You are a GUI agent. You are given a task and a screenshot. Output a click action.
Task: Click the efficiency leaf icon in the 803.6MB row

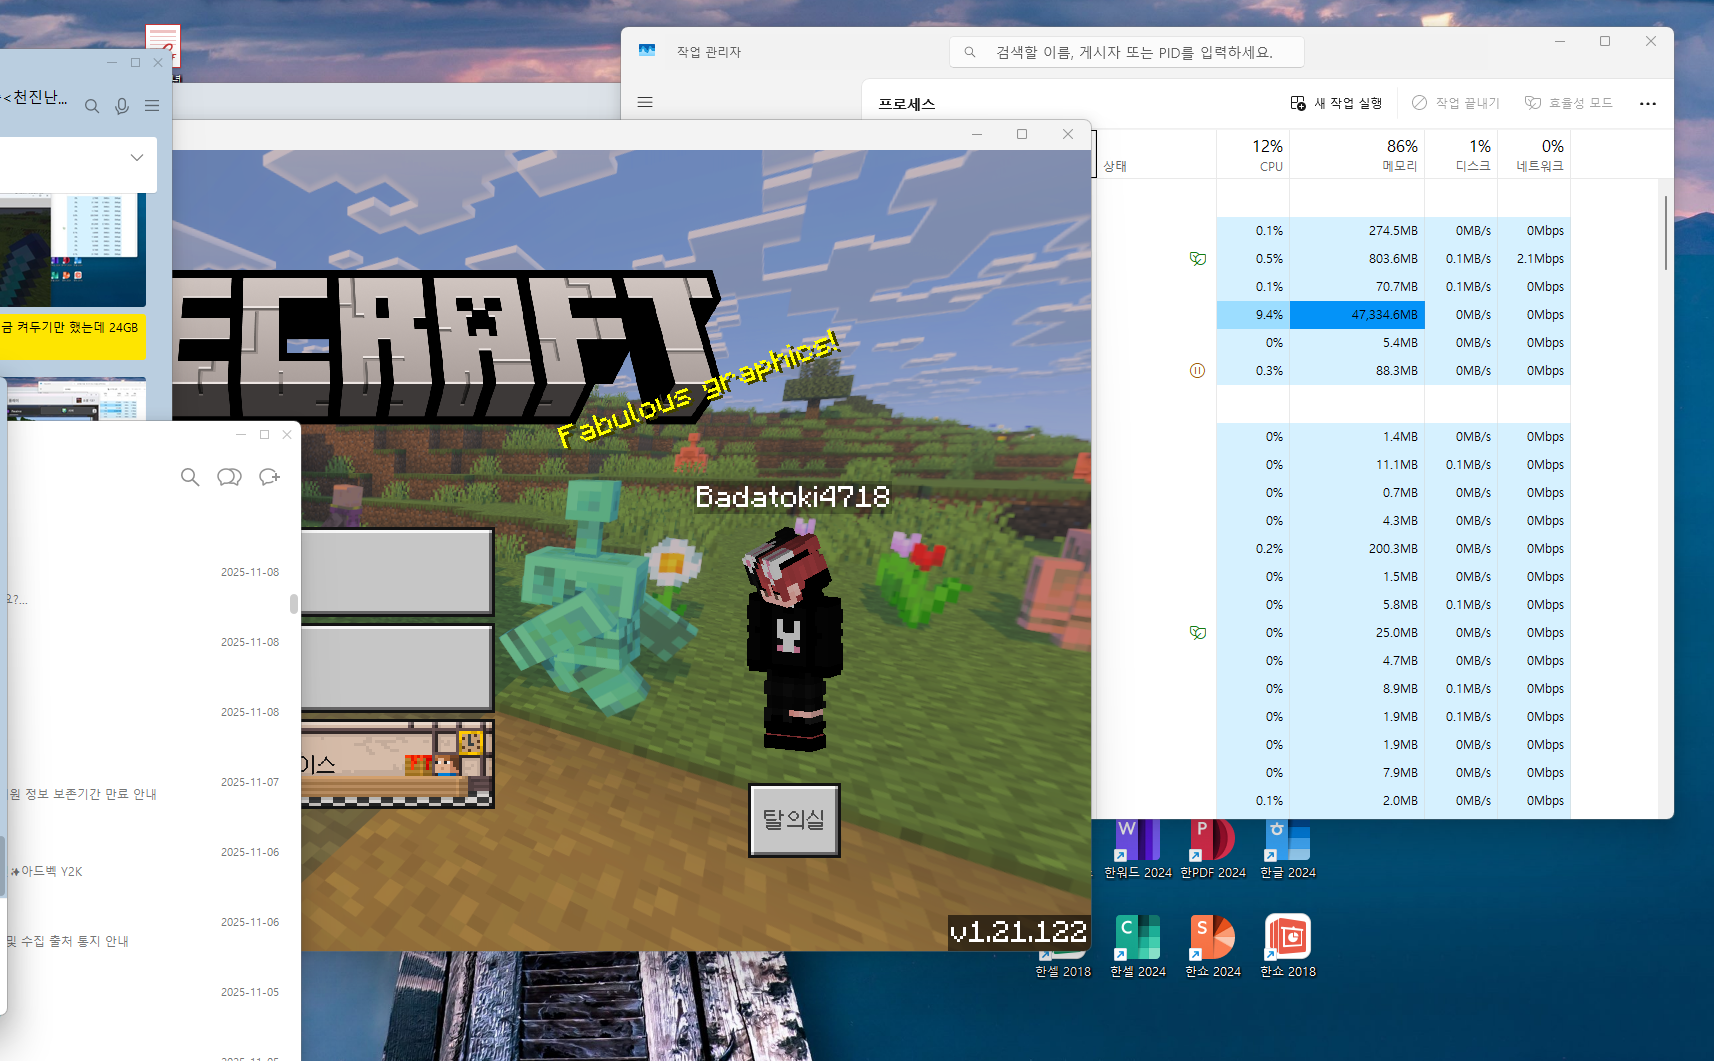pyautogui.click(x=1198, y=259)
